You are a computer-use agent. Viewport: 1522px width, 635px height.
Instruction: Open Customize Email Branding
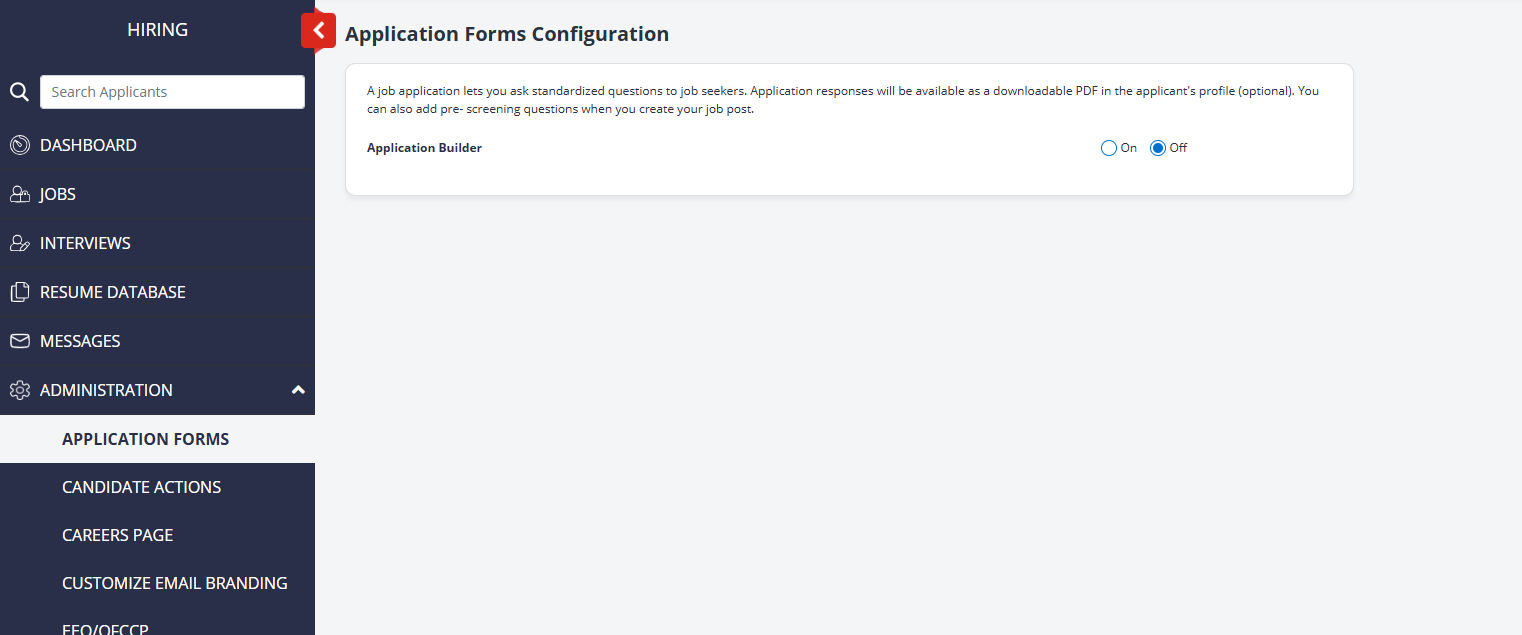tap(174, 583)
